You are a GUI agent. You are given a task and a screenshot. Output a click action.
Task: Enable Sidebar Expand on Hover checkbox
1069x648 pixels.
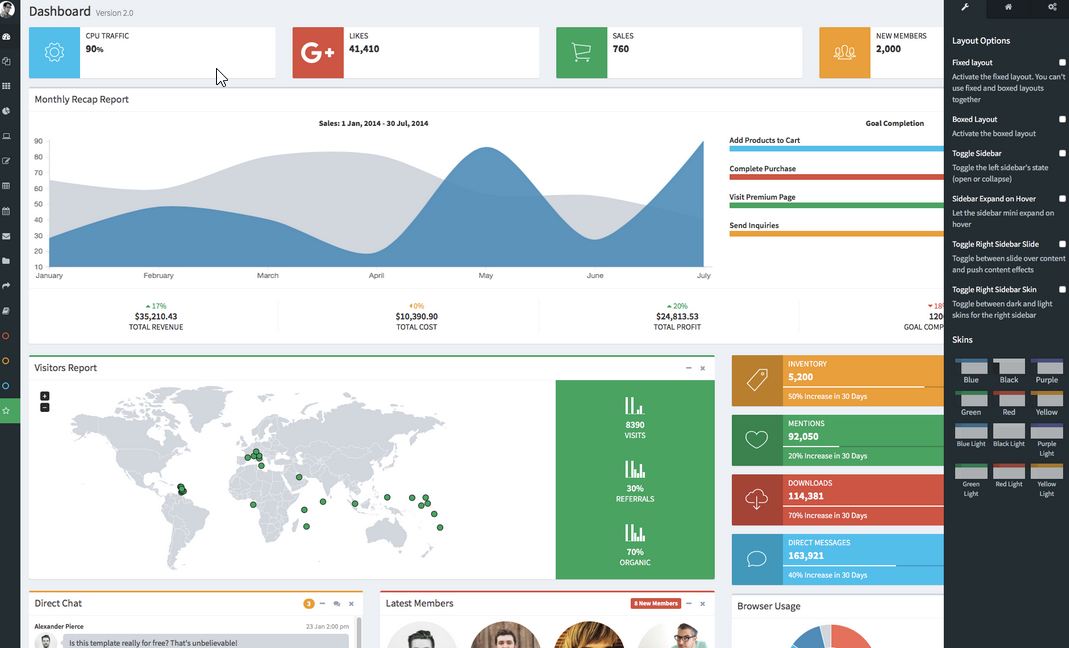[x=1062, y=199]
